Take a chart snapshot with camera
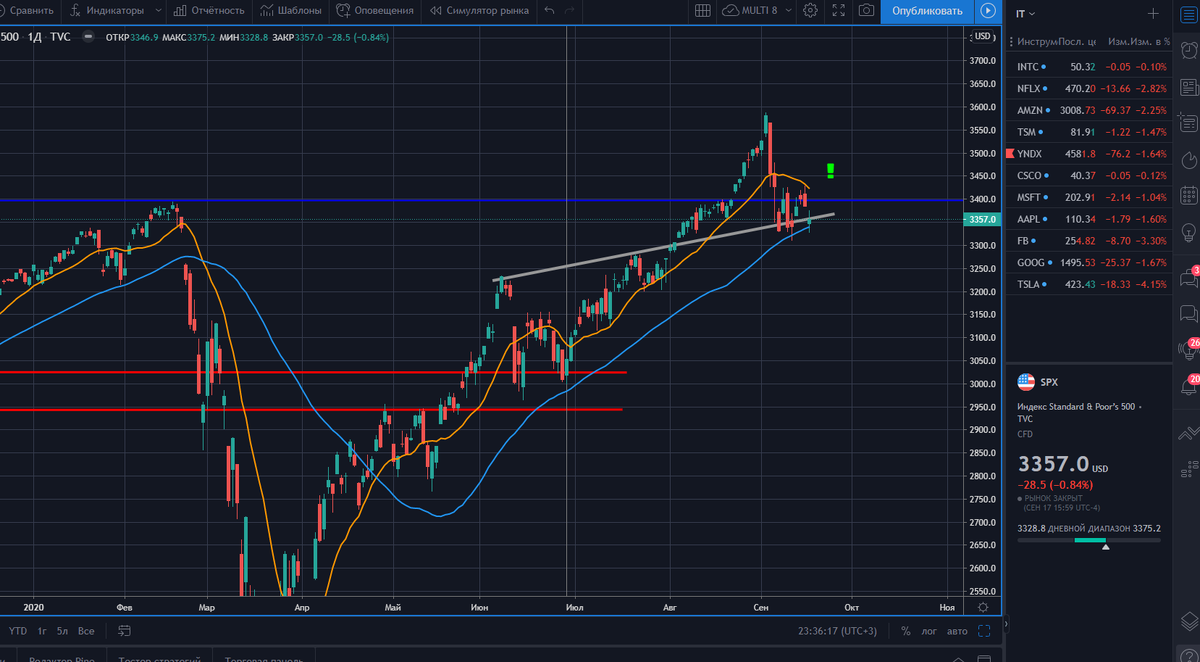 (866, 11)
